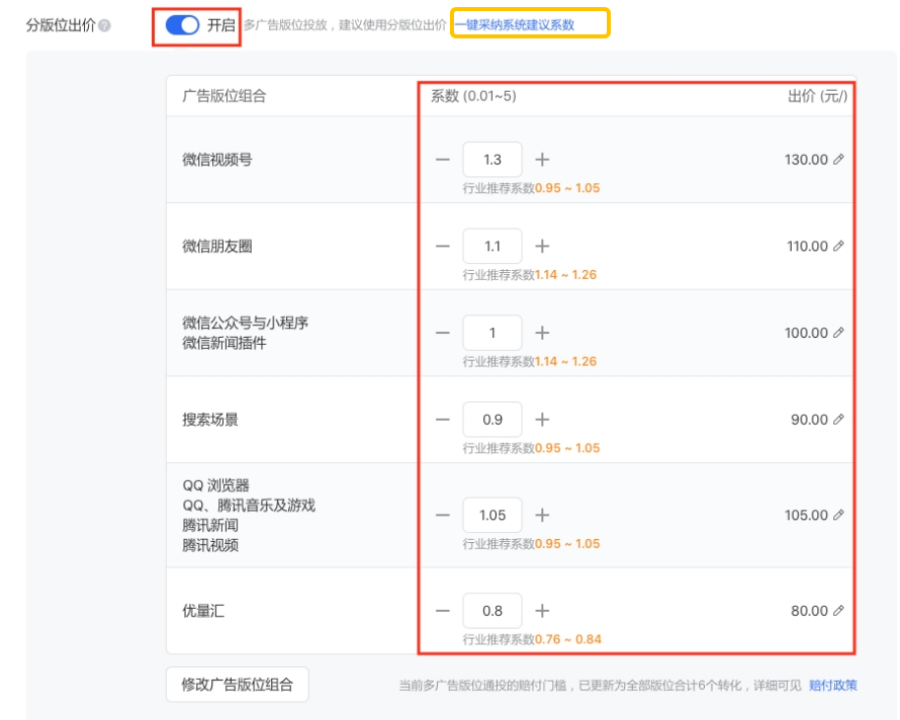Click the 微信公众号与小程序 coefficient field showing 1
900x720 pixels.
coord(492,333)
